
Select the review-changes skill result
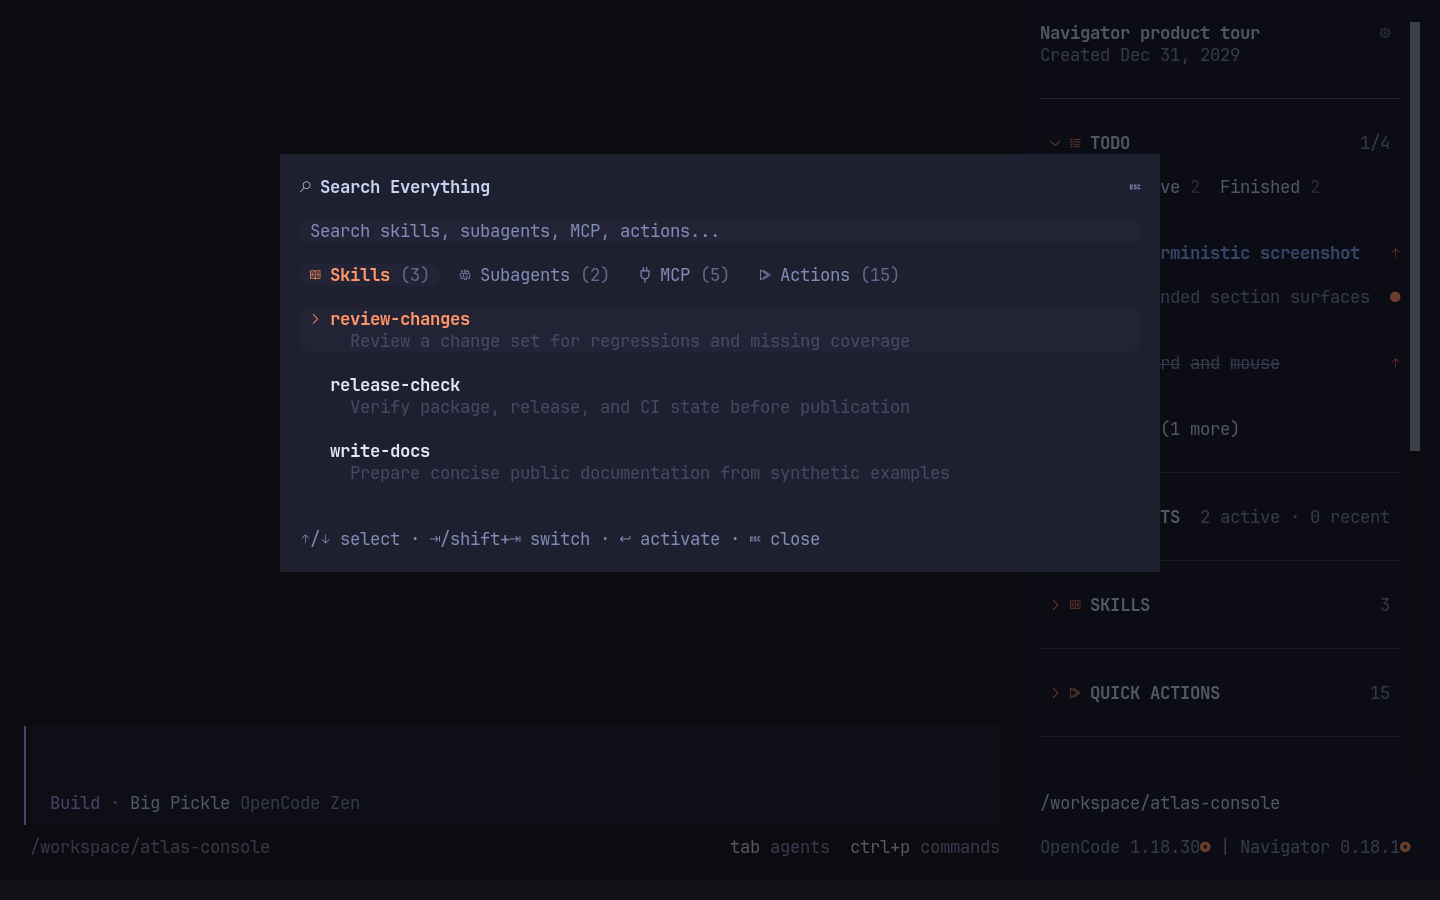click(720, 330)
